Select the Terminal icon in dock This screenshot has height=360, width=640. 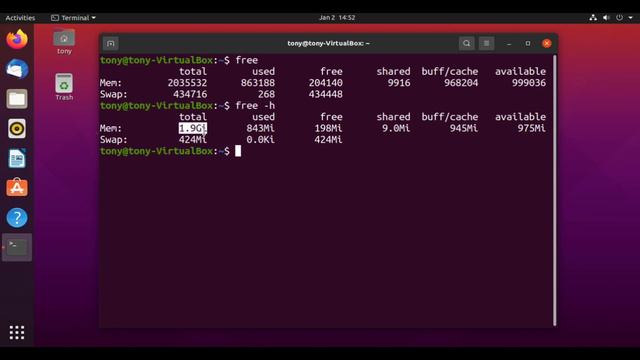[x=17, y=247]
